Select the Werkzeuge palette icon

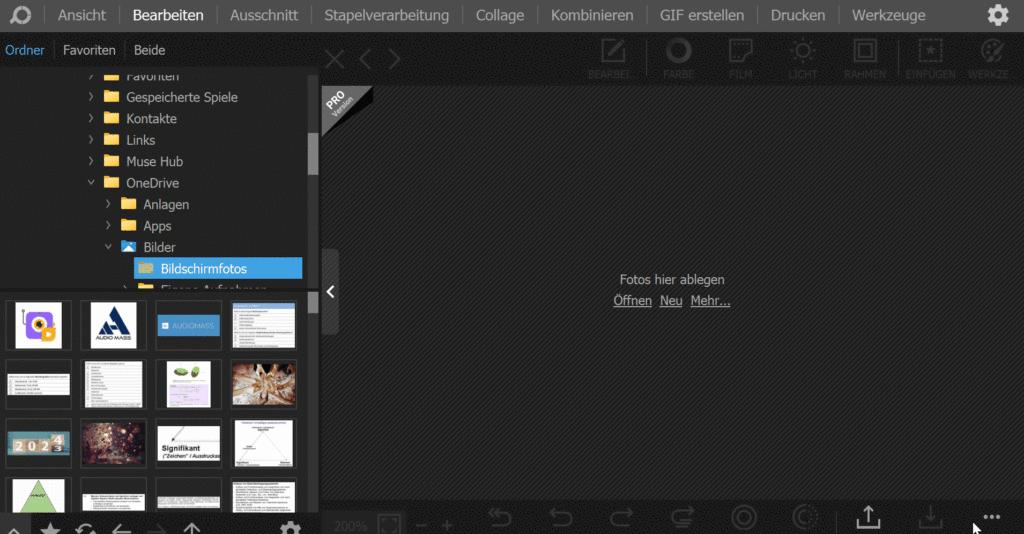click(x=991, y=56)
